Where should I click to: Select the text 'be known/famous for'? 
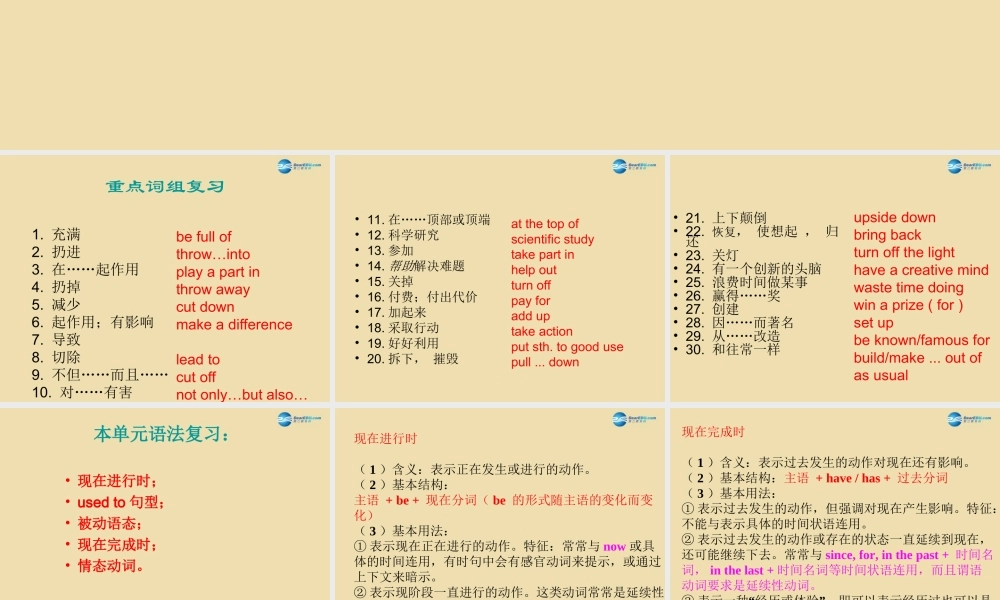pyautogui.click(x=919, y=339)
